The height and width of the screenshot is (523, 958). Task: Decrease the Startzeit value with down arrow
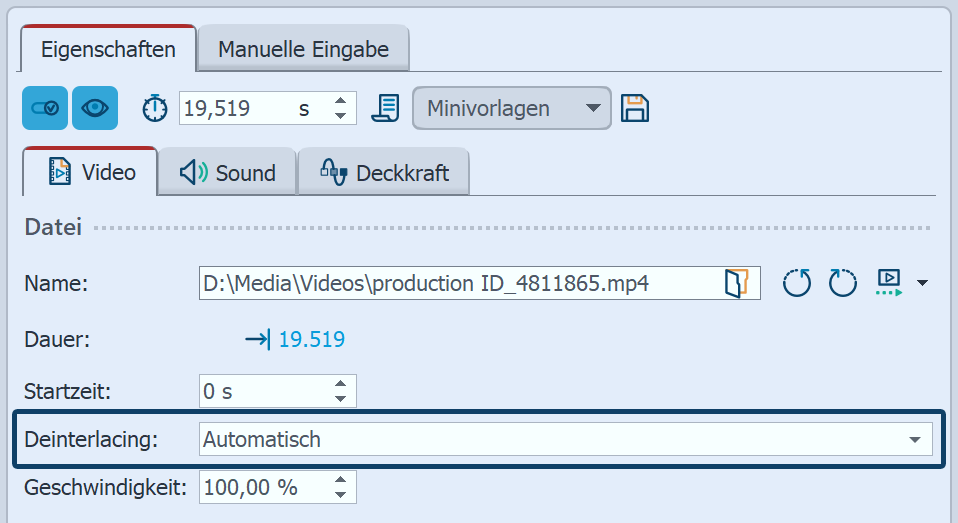point(341,398)
